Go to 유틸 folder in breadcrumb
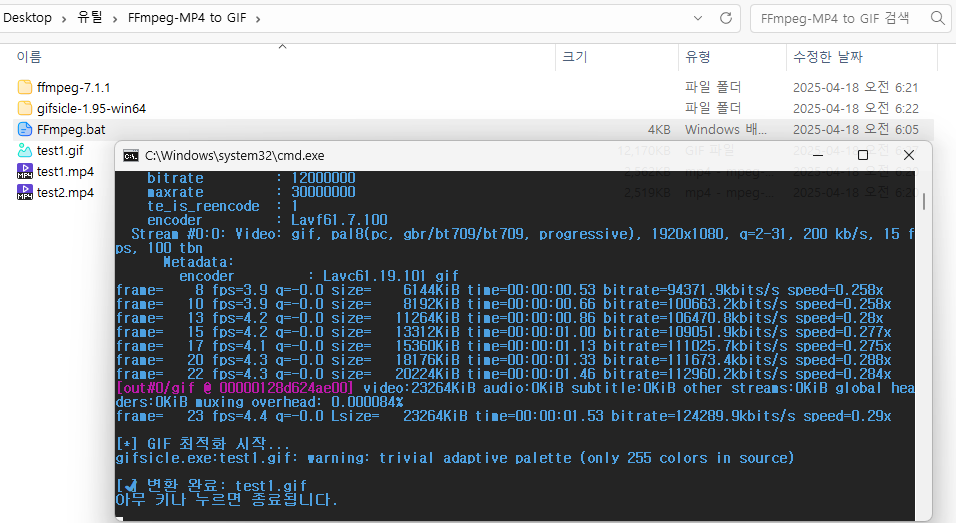This screenshot has height=523, width=956. point(90,18)
